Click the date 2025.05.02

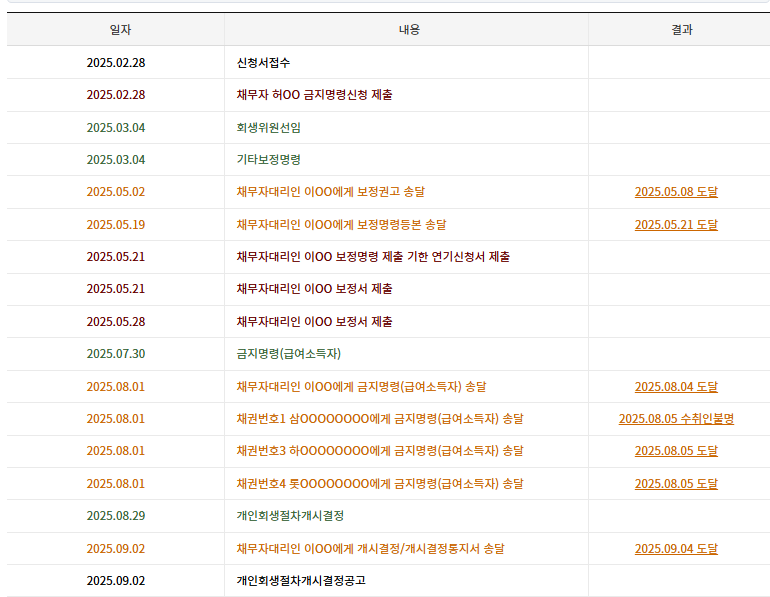pos(116,192)
